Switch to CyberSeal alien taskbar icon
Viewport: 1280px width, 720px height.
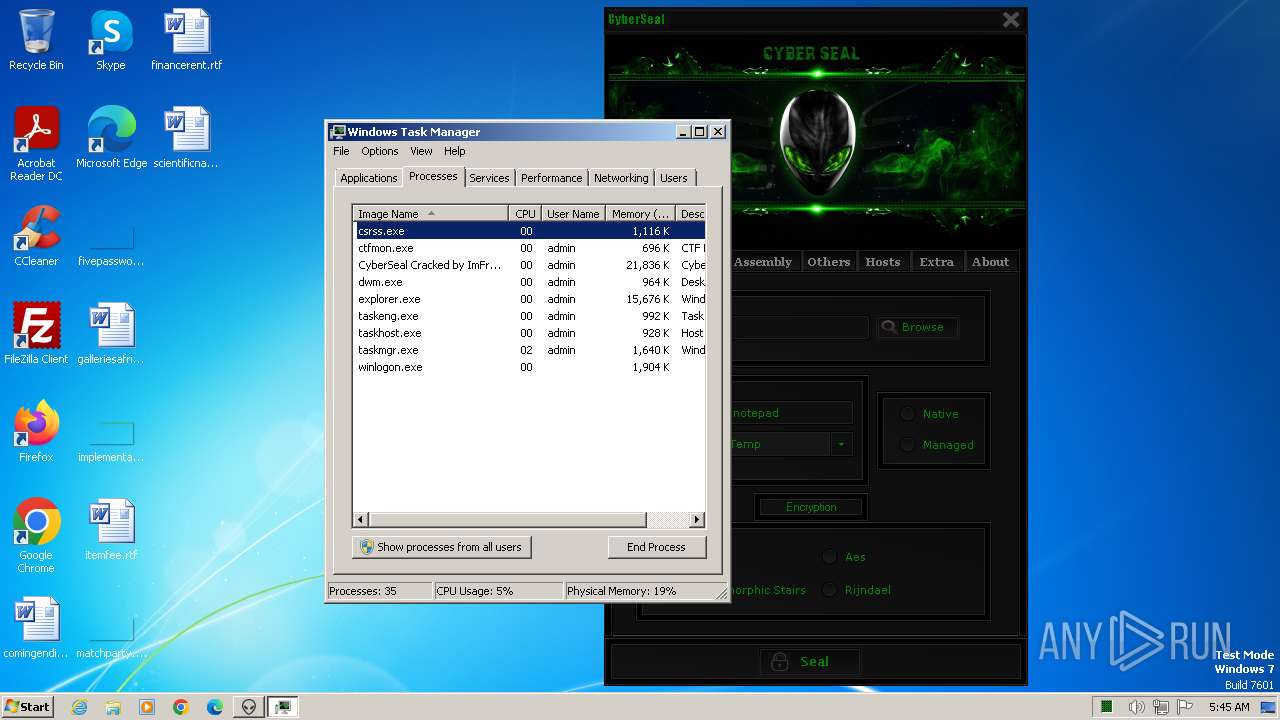[249, 707]
